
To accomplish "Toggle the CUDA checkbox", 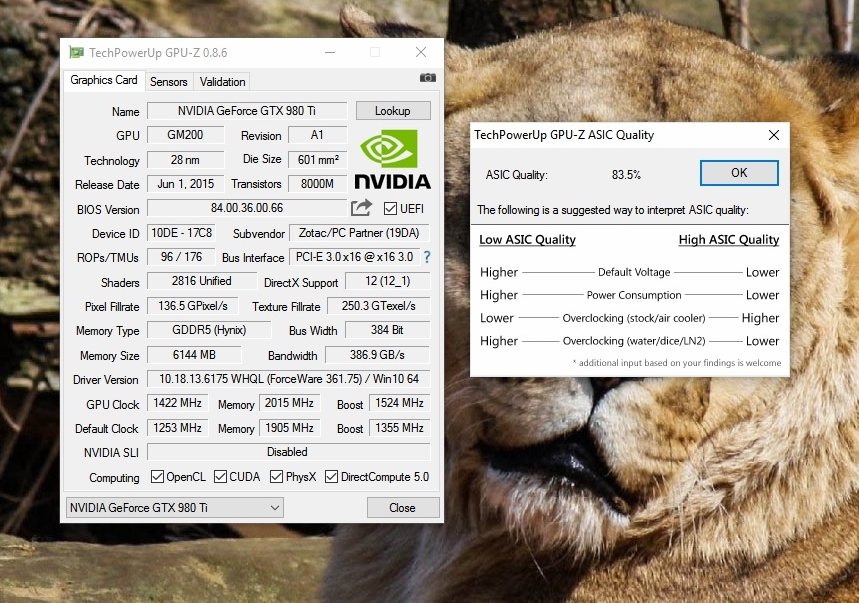I will click(220, 476).
